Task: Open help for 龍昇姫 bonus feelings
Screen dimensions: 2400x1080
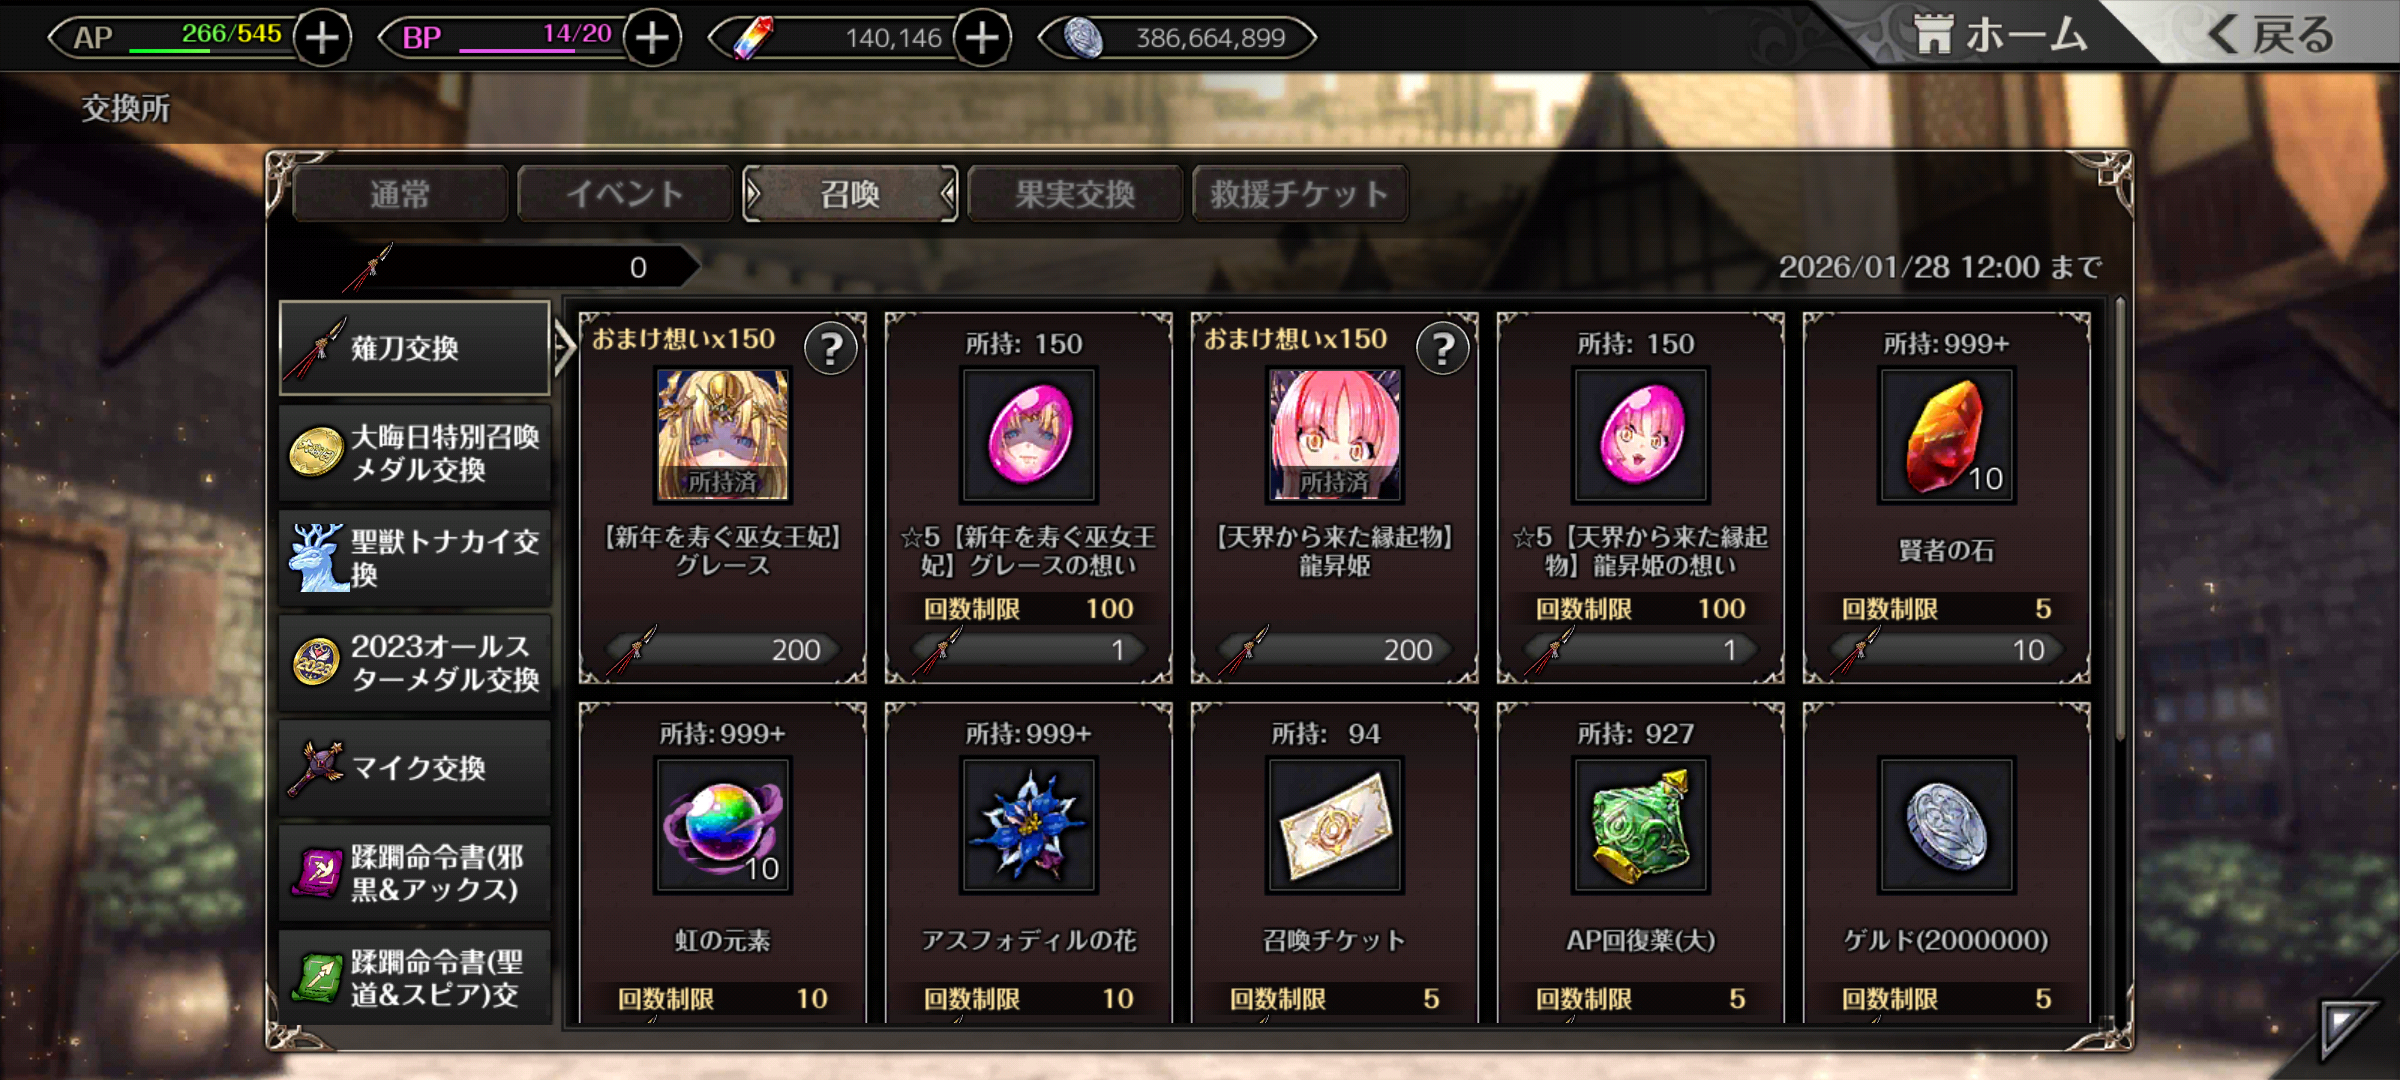Action: pyautogui.click(x=1443, y=349)
